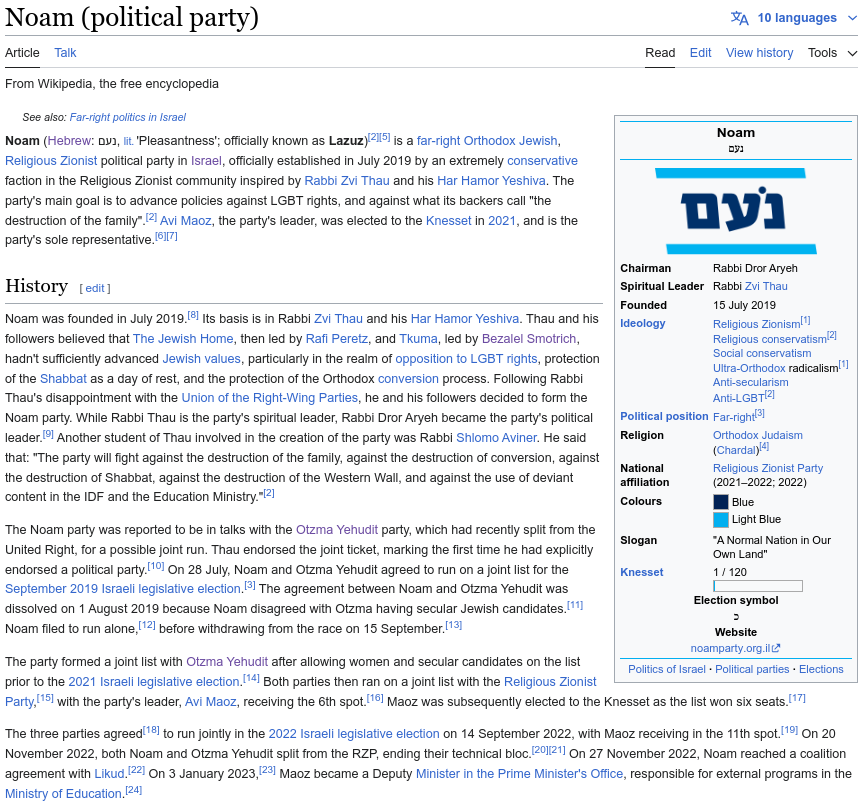Open the far-right link in intro
This screenshot has width=866, height=808.
439,141
